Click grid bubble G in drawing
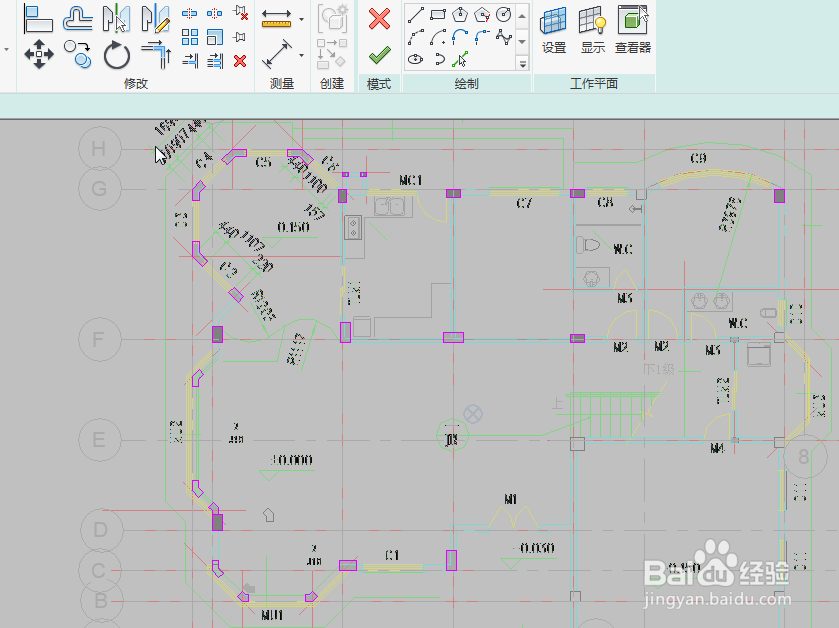The height and width of the screenshot is (628, 839). pos(100,188)
